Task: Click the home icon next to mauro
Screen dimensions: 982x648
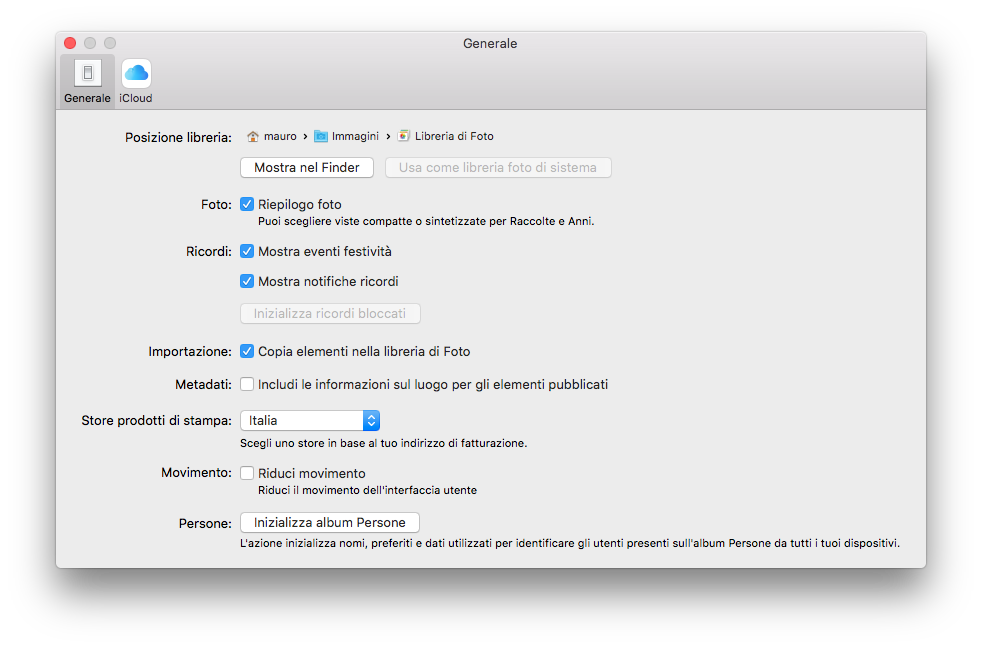Action: click(253, 136)
